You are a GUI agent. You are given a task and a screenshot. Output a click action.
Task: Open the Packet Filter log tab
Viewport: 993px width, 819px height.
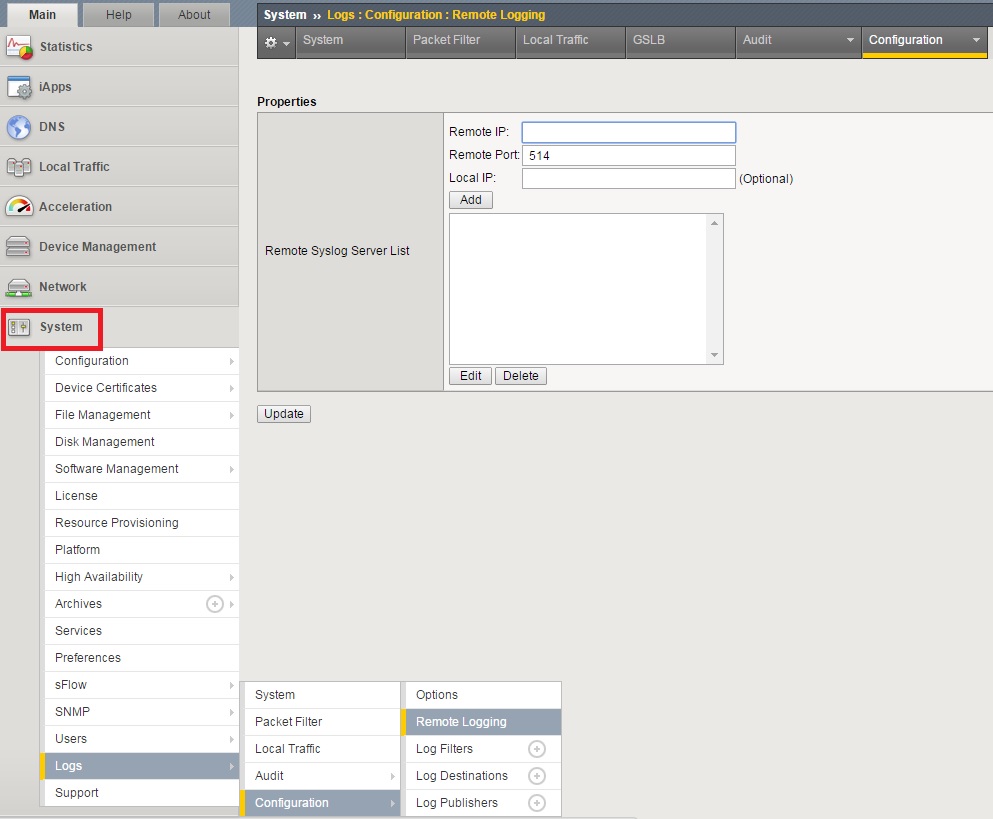click(446, 40)
